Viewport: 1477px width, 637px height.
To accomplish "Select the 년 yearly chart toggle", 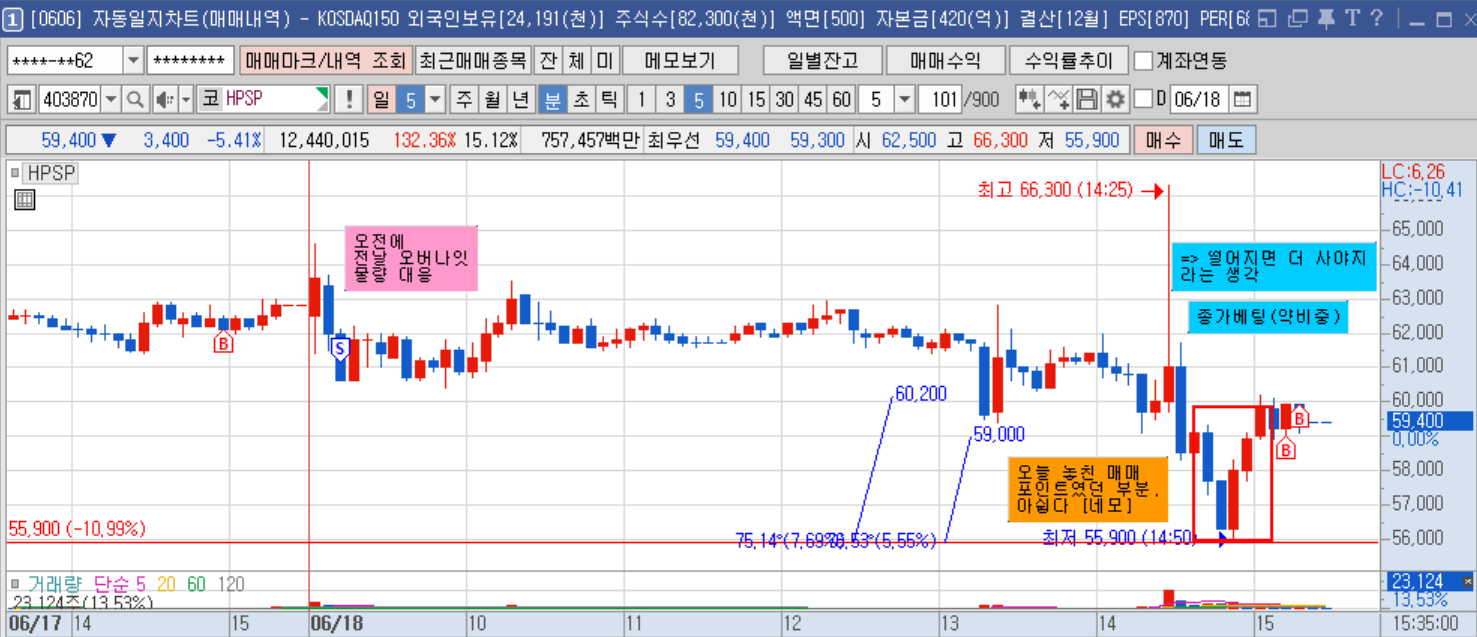I will point(521,100).
